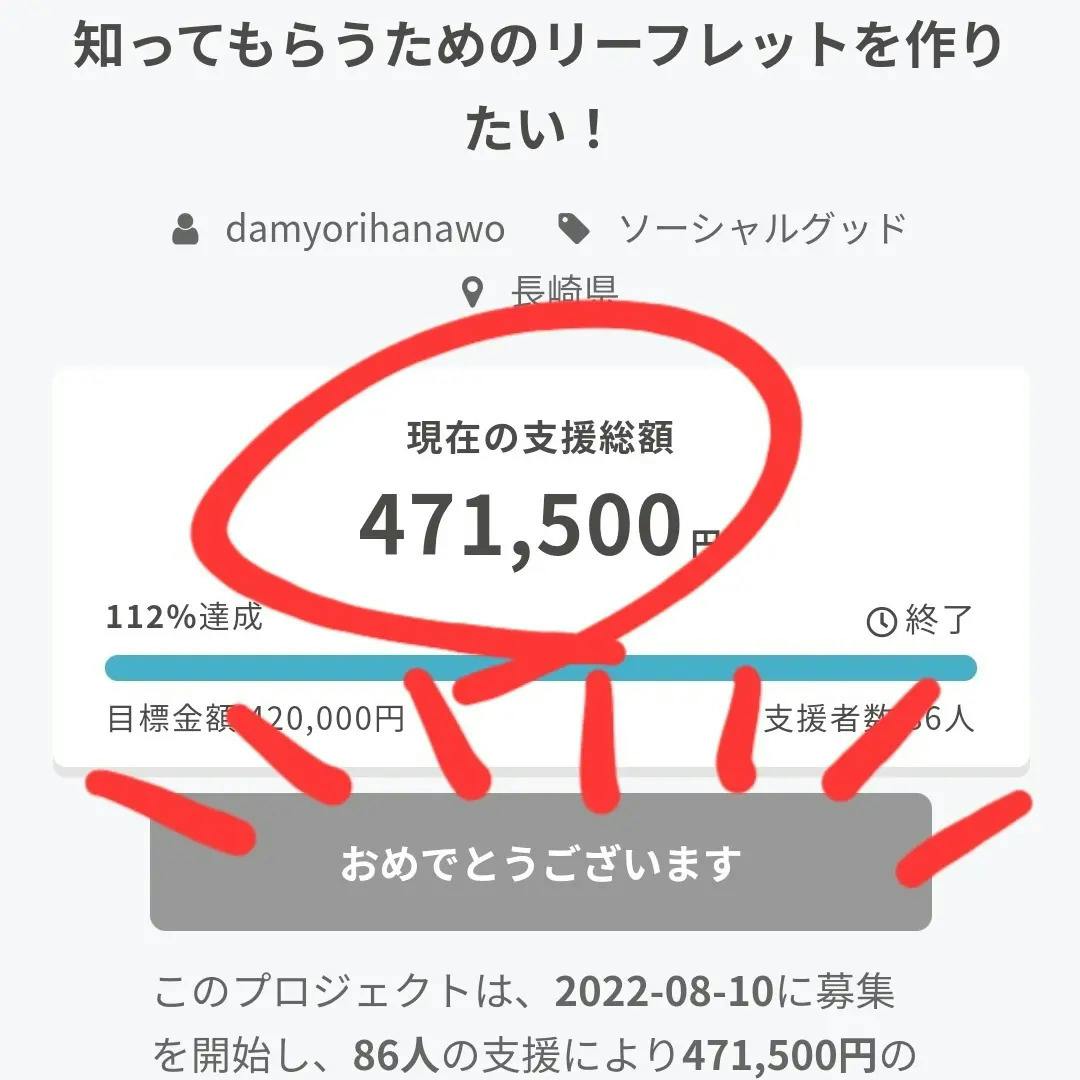Select the 長崎県 location link
1080x1080 pixels.
point(563,290)
